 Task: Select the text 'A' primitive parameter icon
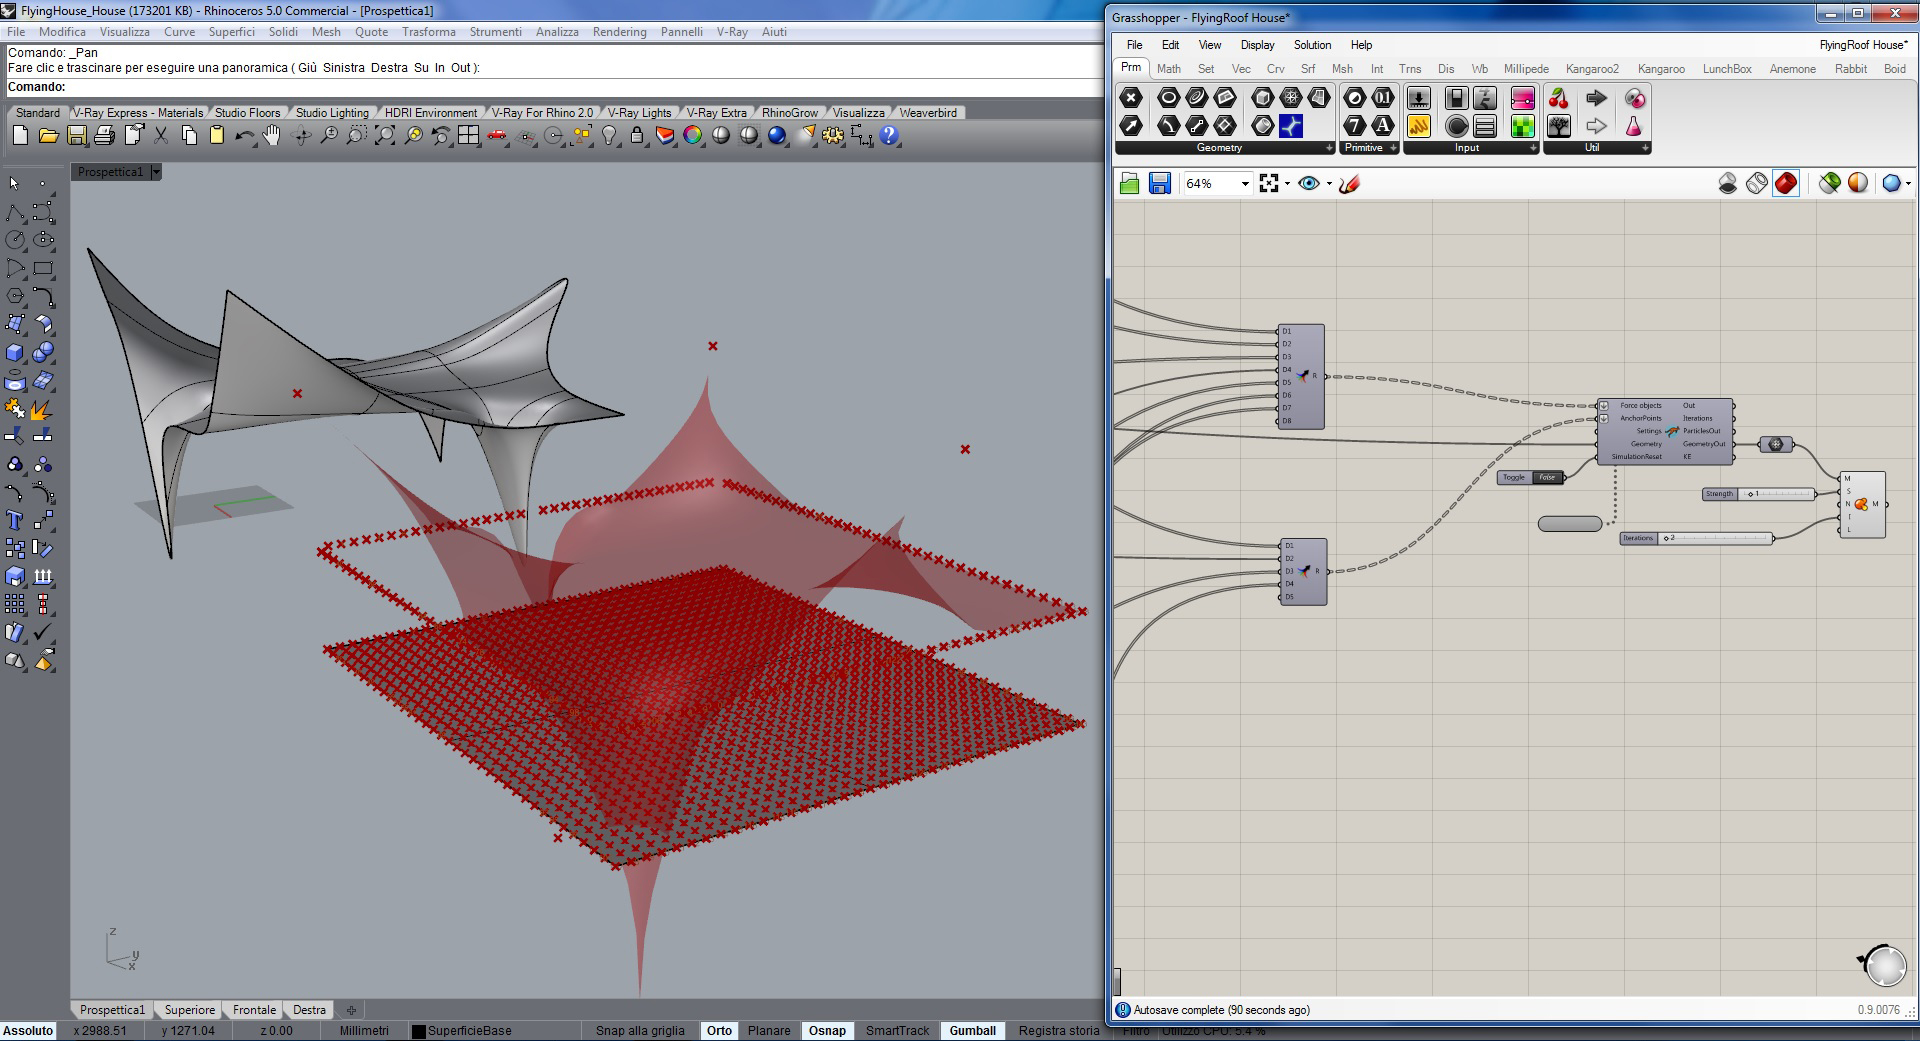(1383, 125)
